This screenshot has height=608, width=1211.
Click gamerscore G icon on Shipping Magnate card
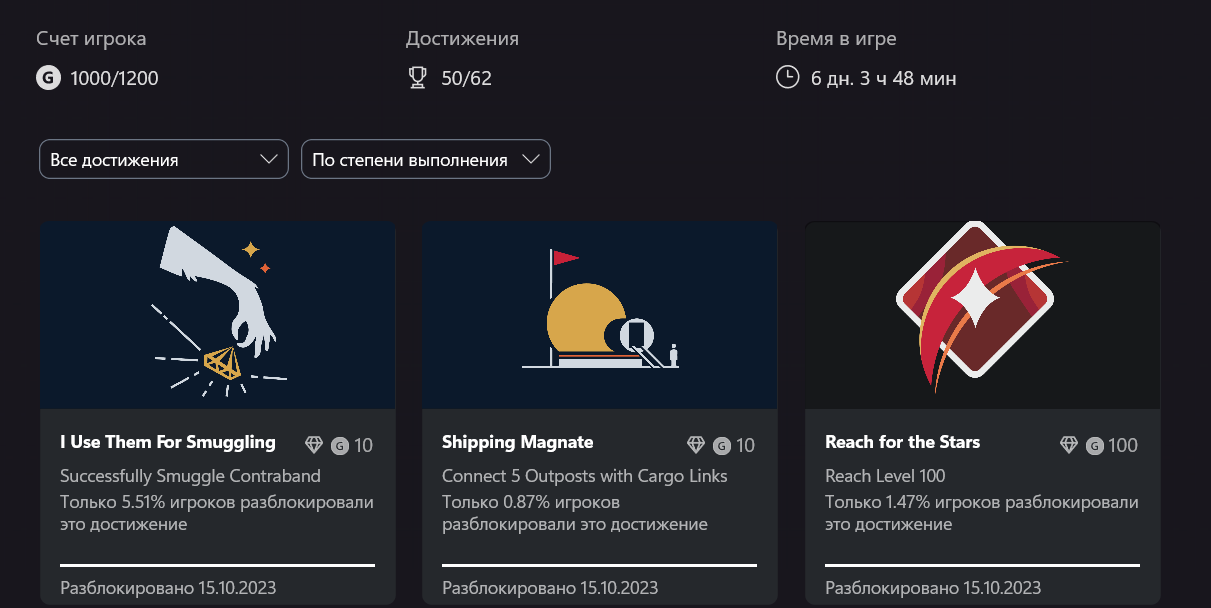[722, 446]
